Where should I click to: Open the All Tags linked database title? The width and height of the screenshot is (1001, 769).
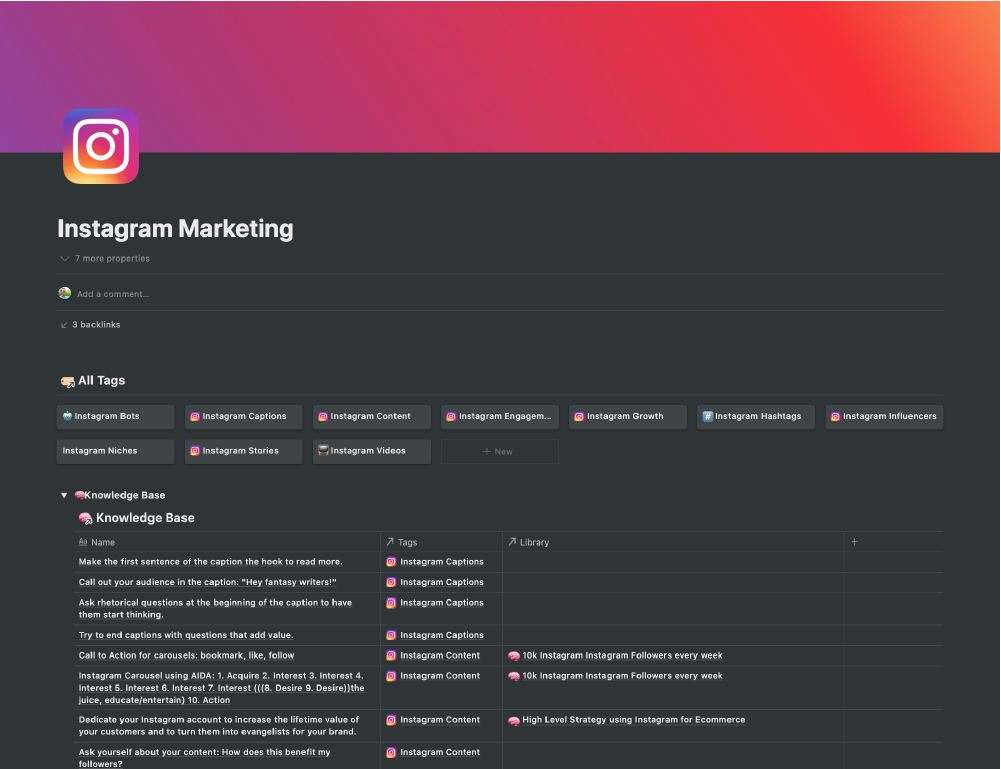pos(101,380)
